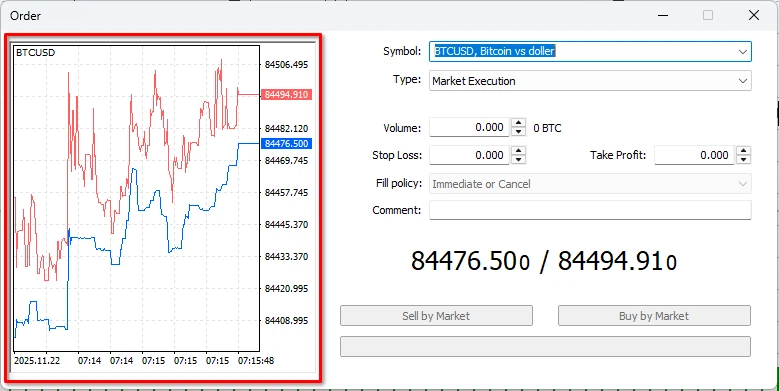Click the large 84494.910 ask quote
The width and height of the screenshot is (779, 391).
(618, 261)
